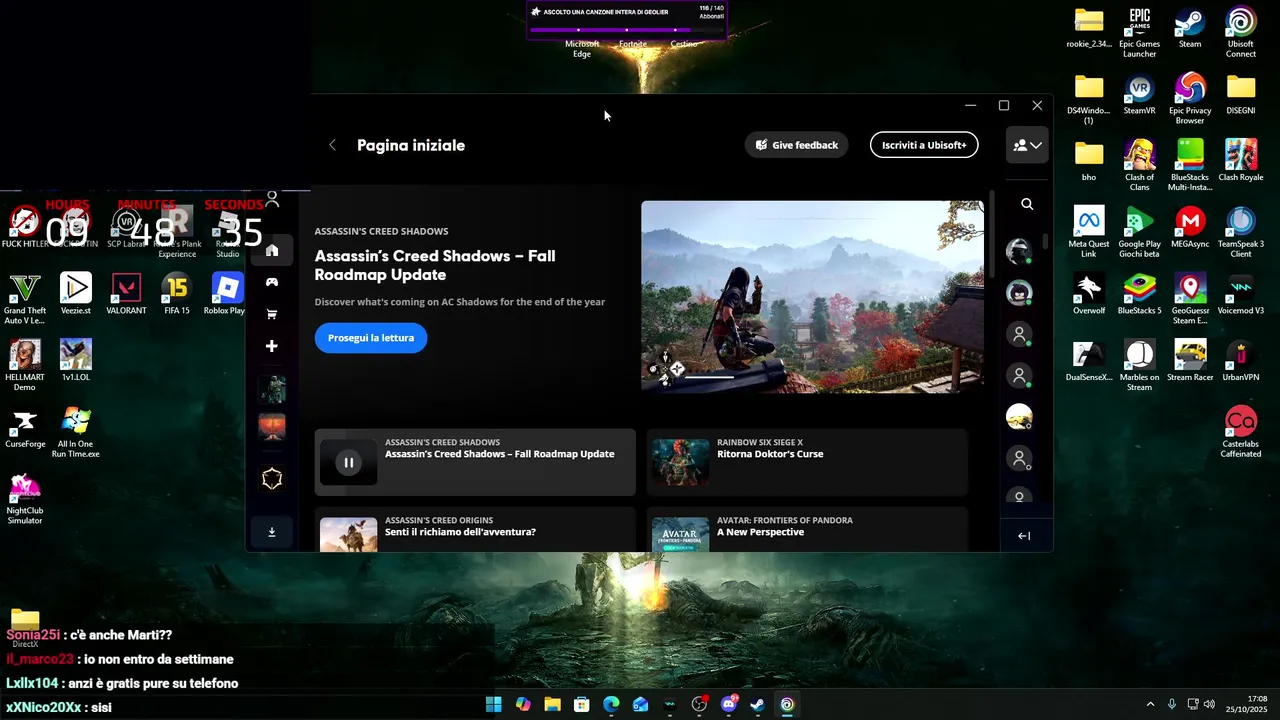Select the SteamVR desktop icon
This screenshot has height=720, width=1280.
[x=1139, y=95]
